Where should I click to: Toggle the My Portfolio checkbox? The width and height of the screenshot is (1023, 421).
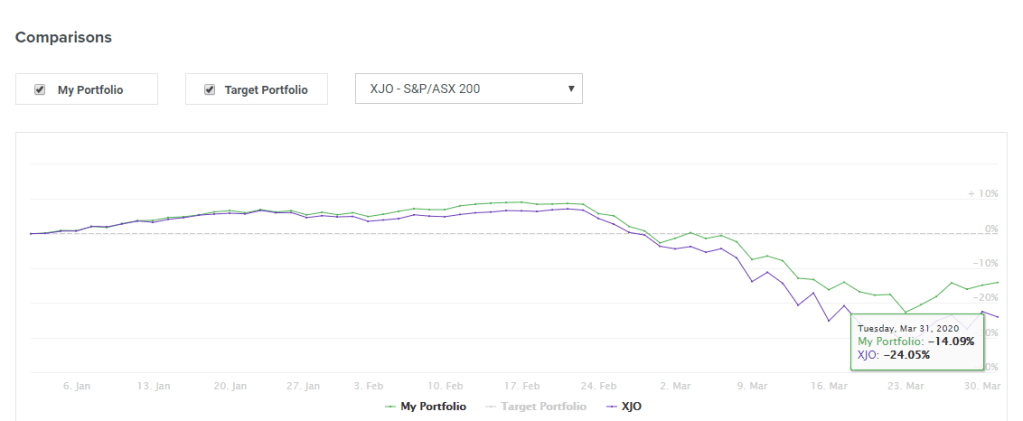40,89
